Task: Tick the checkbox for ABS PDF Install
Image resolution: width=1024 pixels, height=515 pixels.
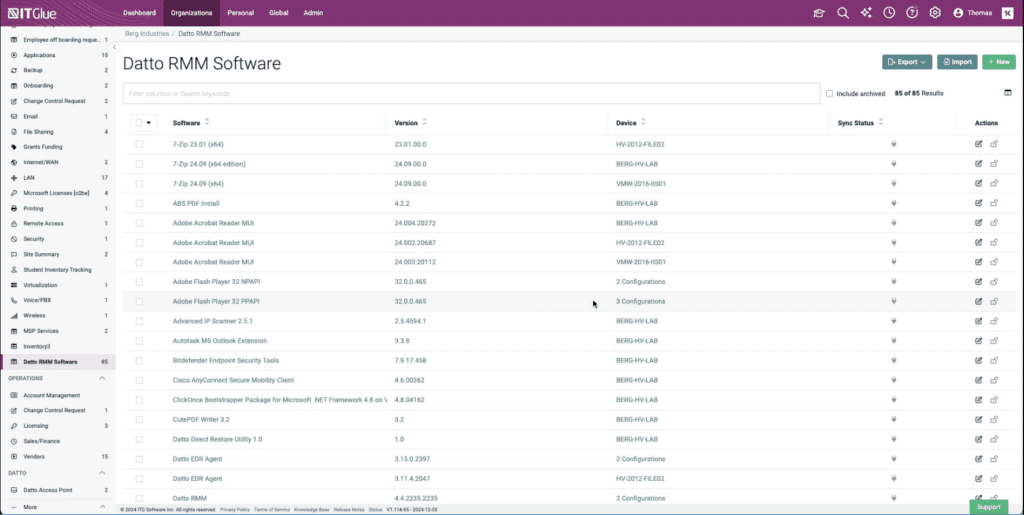Action: (139, 203)
